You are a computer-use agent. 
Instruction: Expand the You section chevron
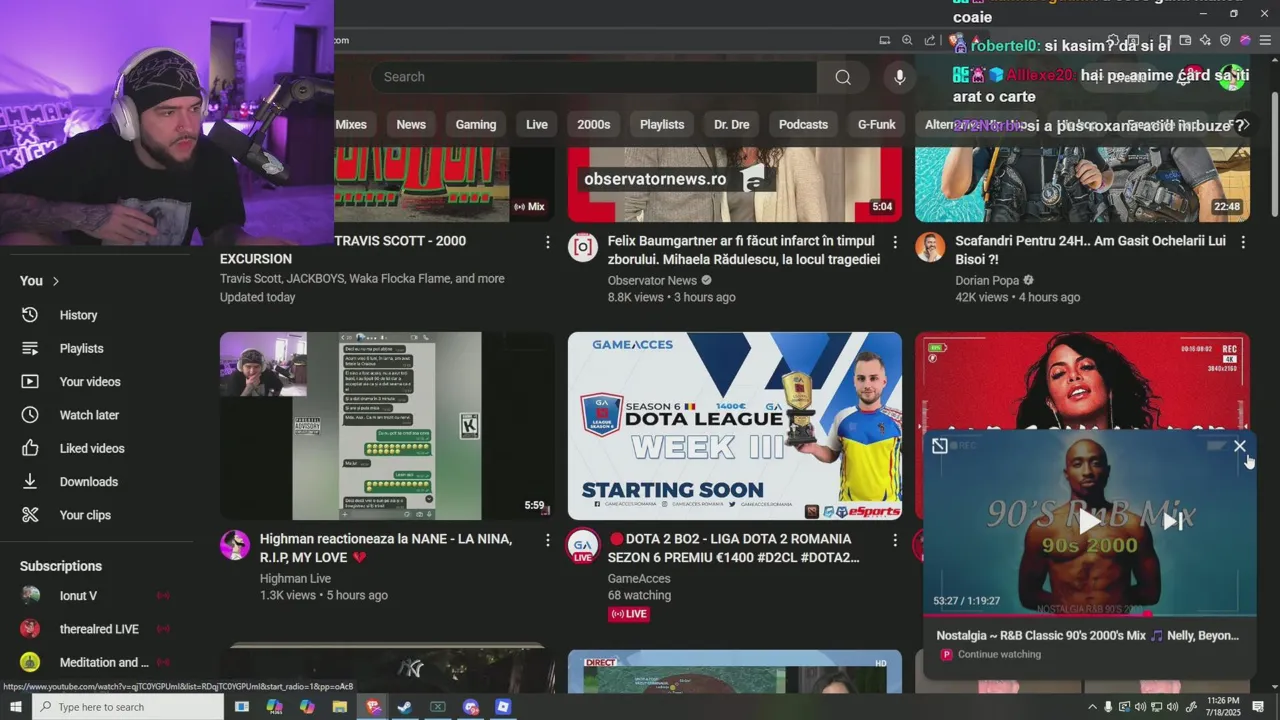pyautogui.click(x=56, y=281)
